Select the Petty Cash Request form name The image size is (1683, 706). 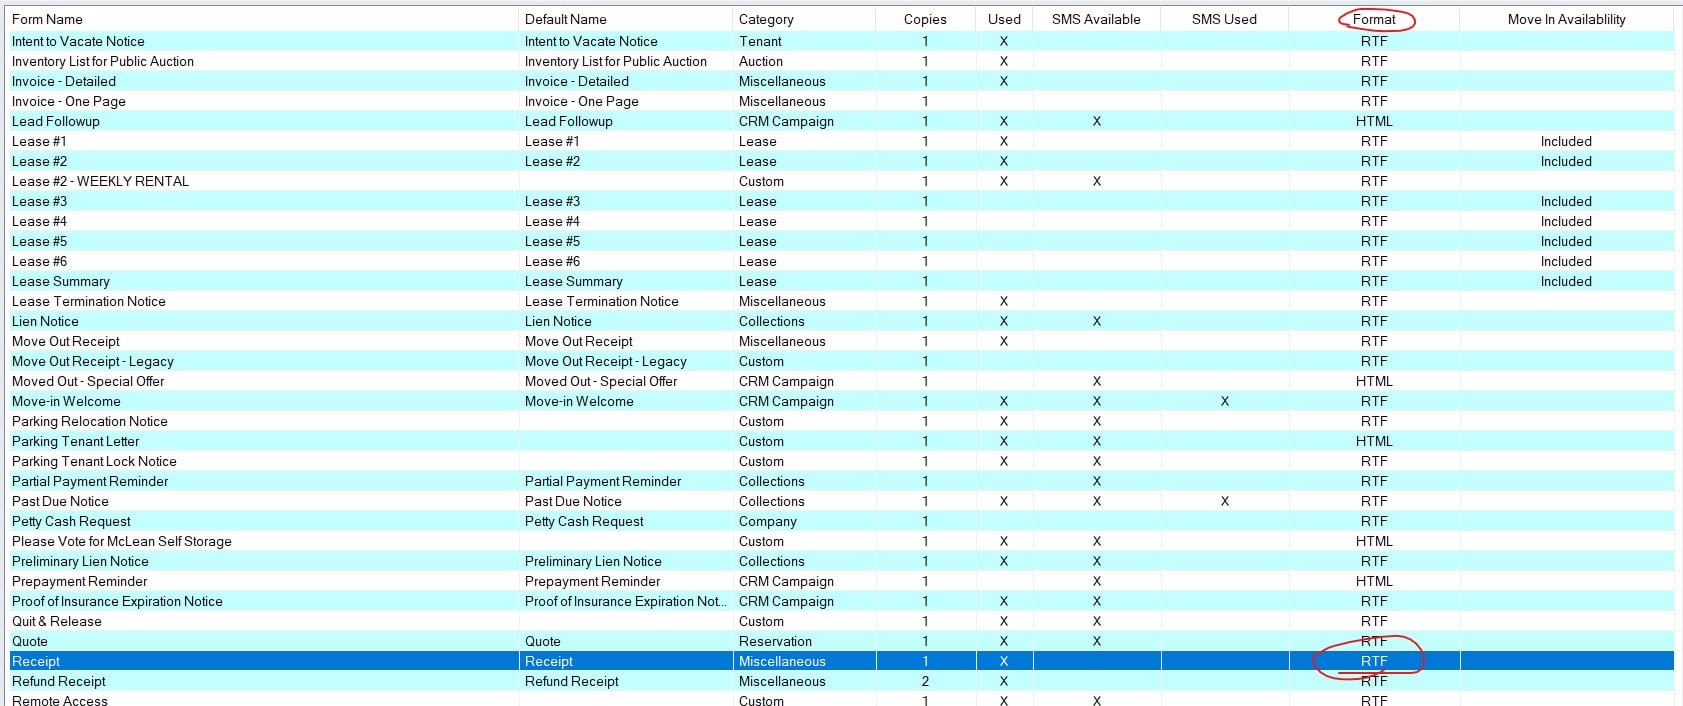coord(71,521)
